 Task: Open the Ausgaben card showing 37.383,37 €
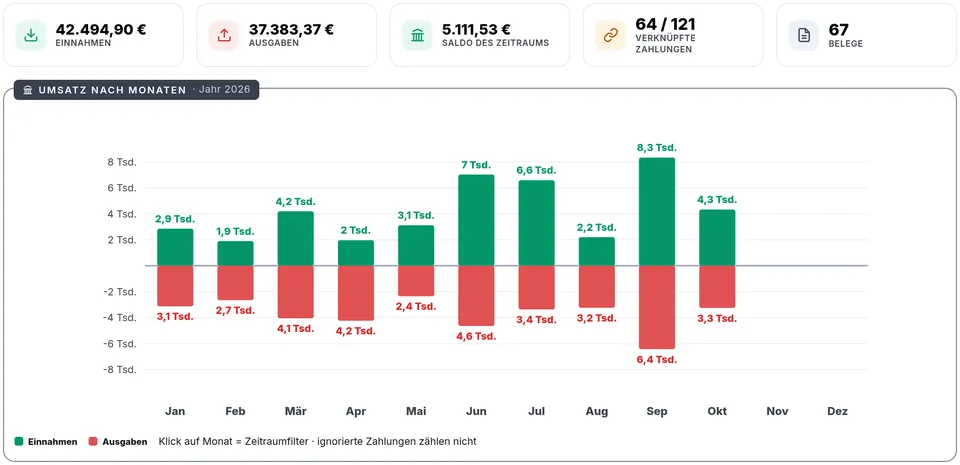coord(287,35)
